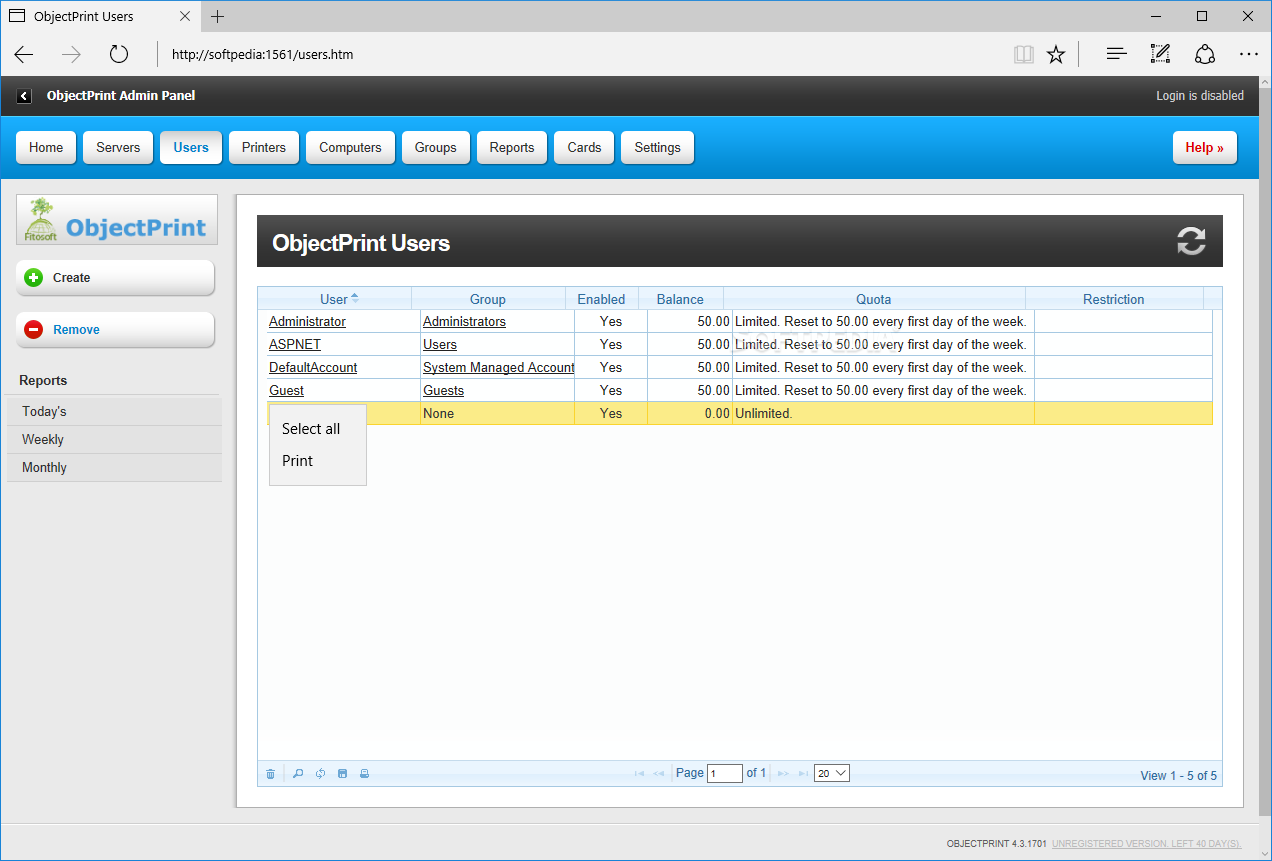This screenshot has height=861, width=1272.
Task: Click the browser Back arrow
Action: pos(24,54)
